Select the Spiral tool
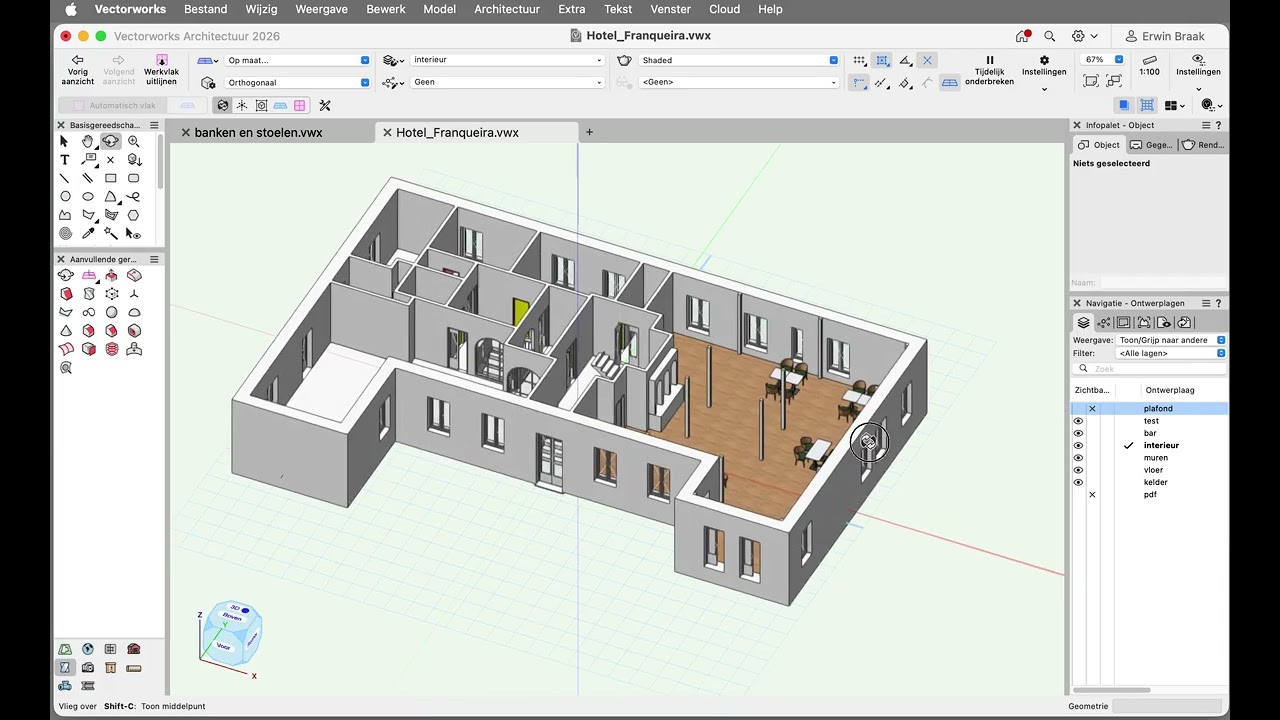The height and width of the screenshot is (720, 1280). [x=65, y=233]
